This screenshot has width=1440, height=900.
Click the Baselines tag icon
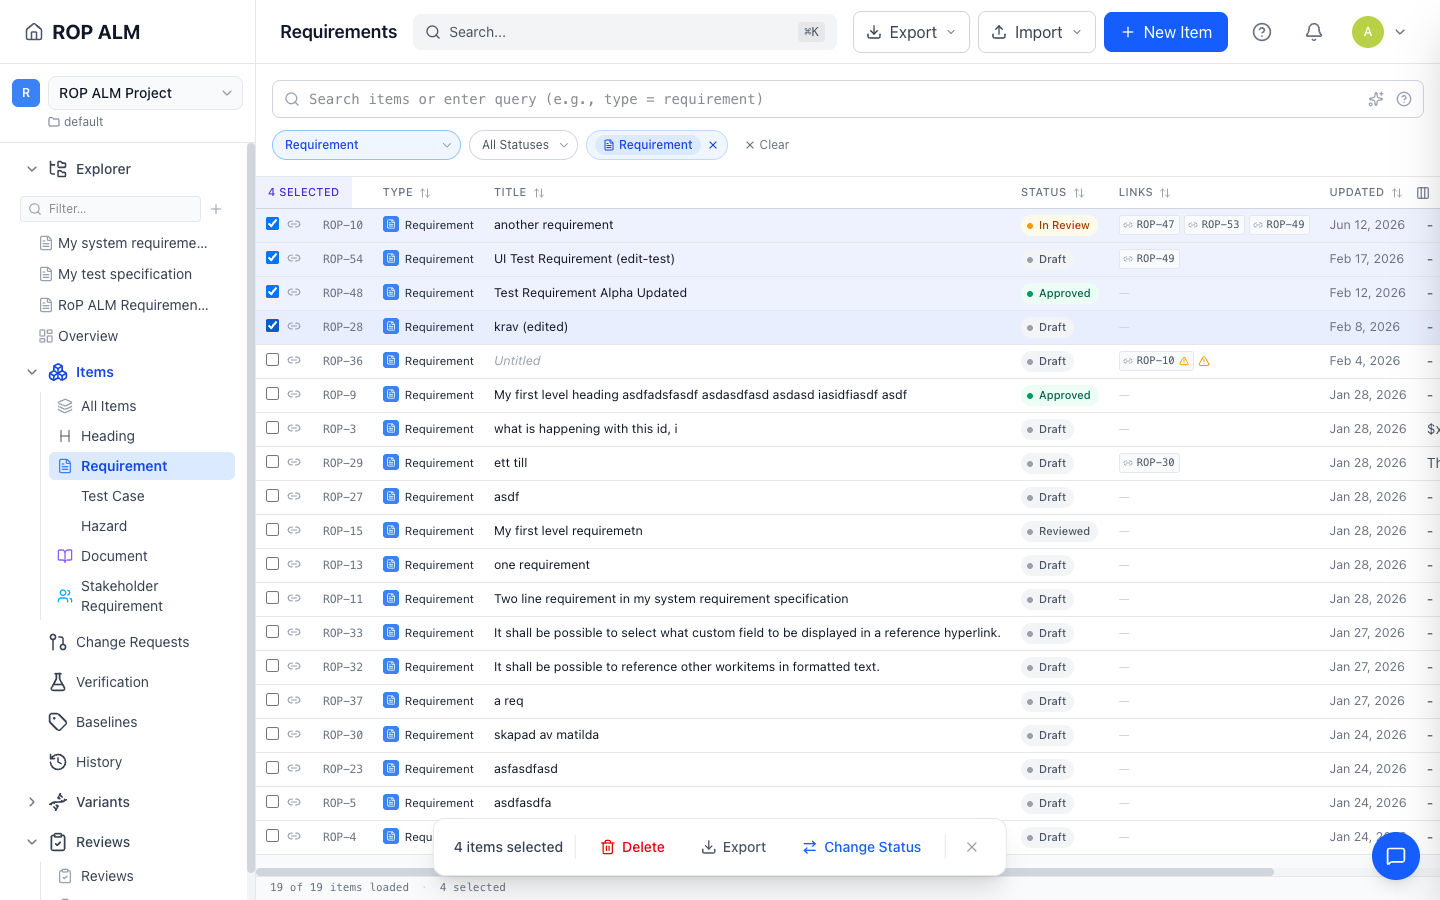pos(58,722)
